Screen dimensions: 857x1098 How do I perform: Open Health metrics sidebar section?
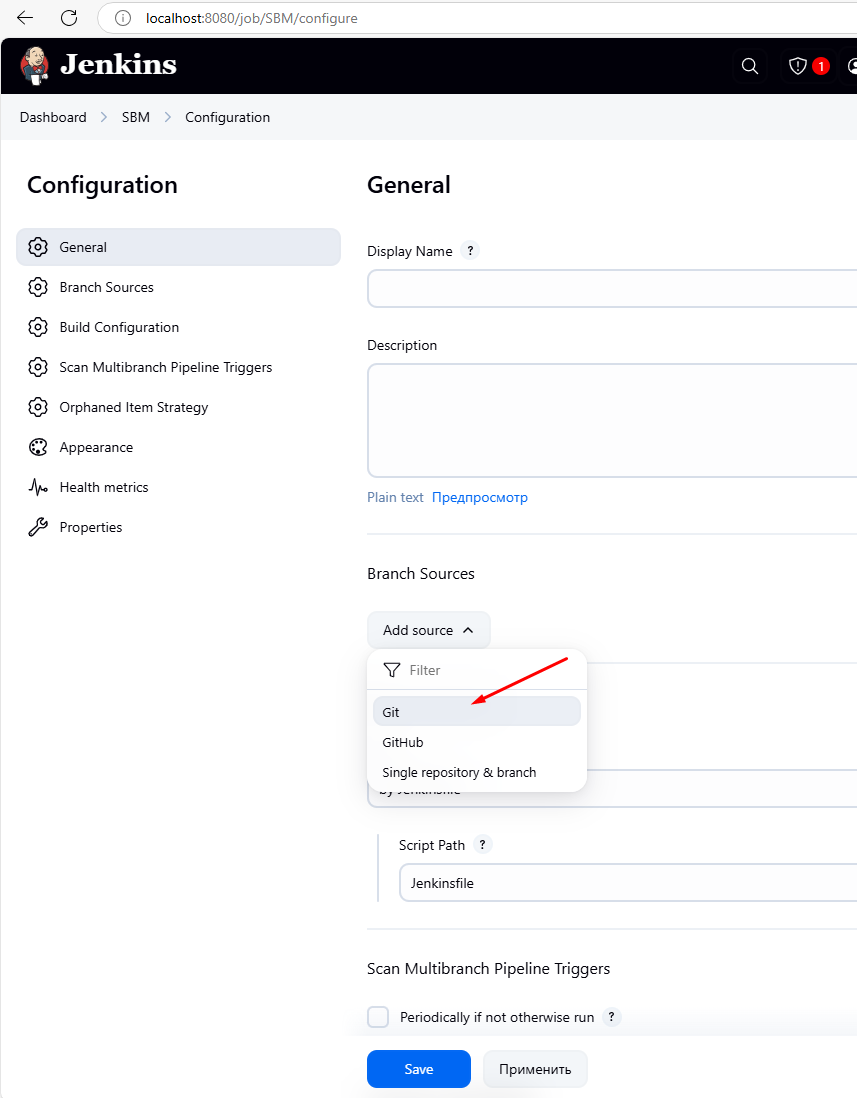tap(103, 487)
